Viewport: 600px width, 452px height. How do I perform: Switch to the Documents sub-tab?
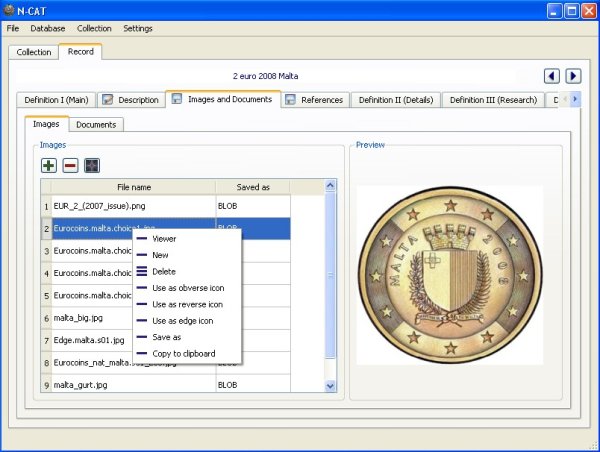pos(96,125)
